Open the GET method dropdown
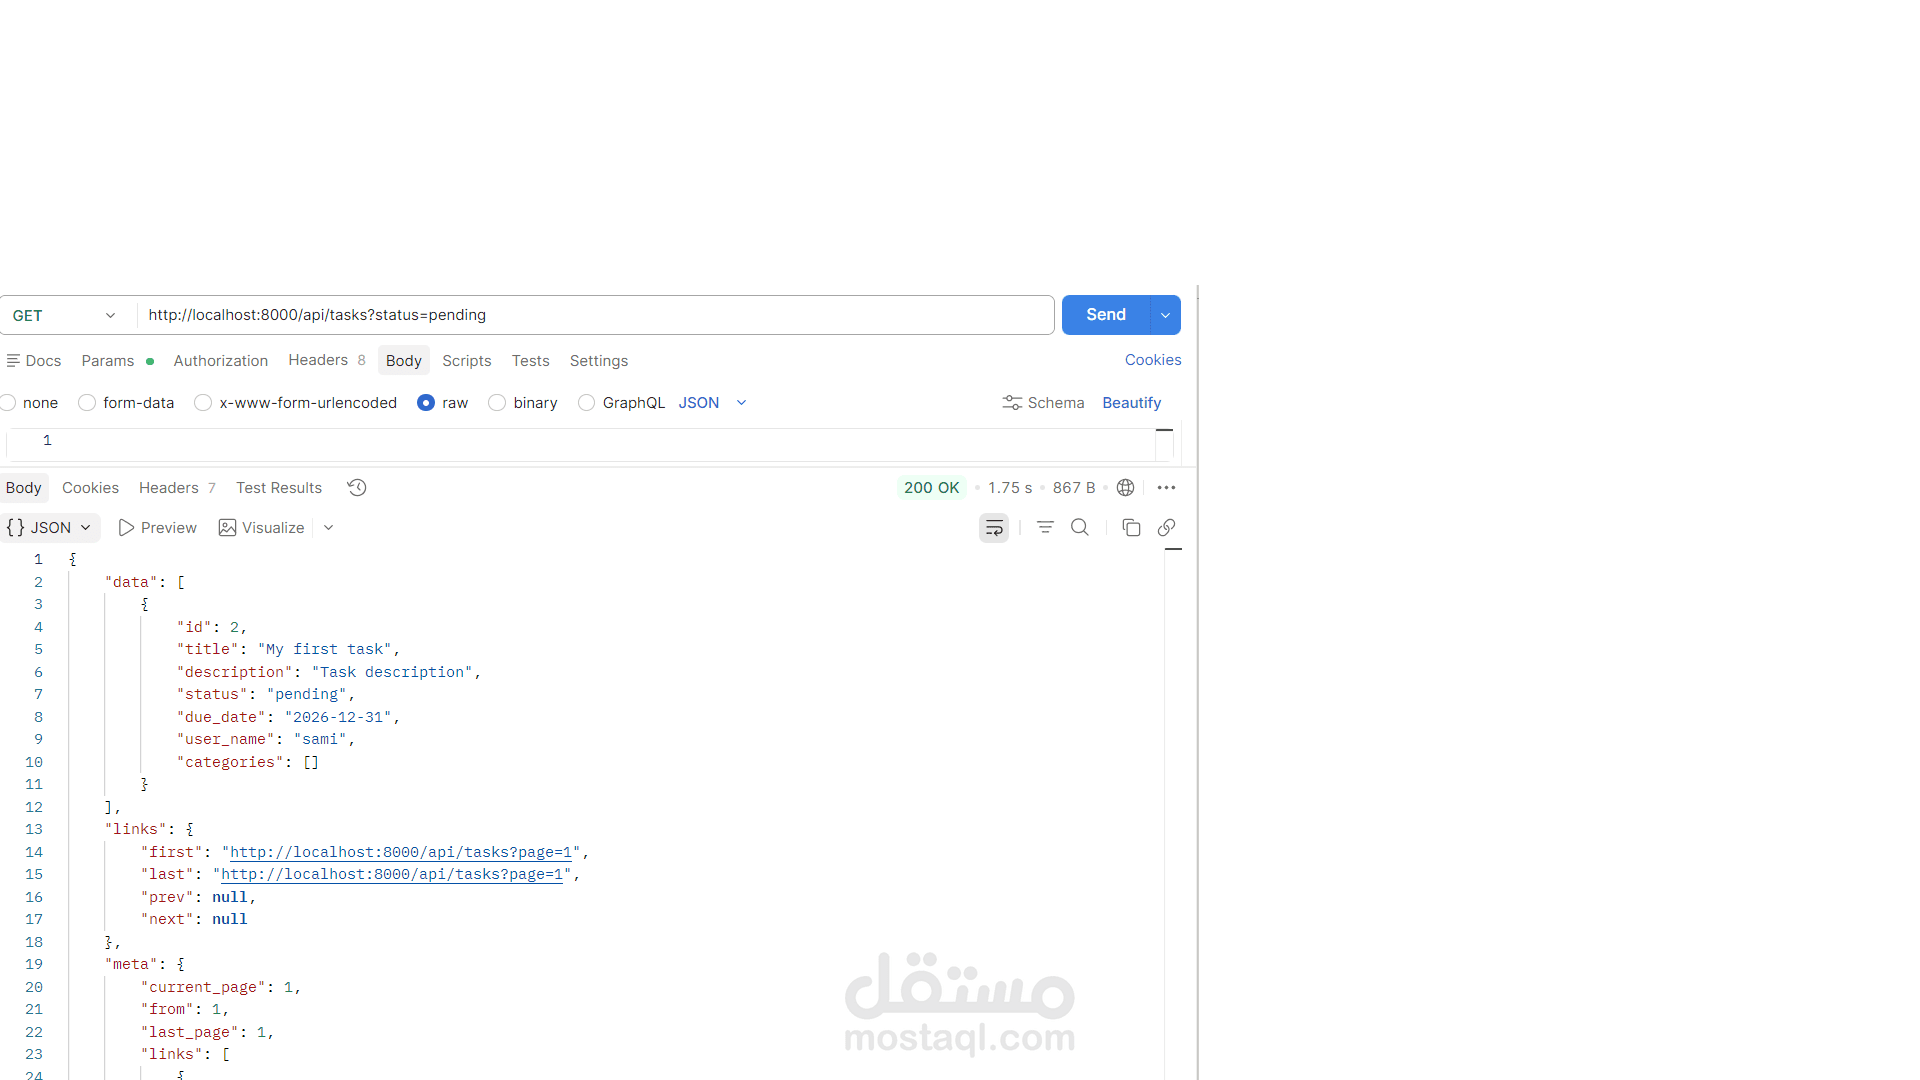The image size is (1920, 1080). click(x=65, y=315)
